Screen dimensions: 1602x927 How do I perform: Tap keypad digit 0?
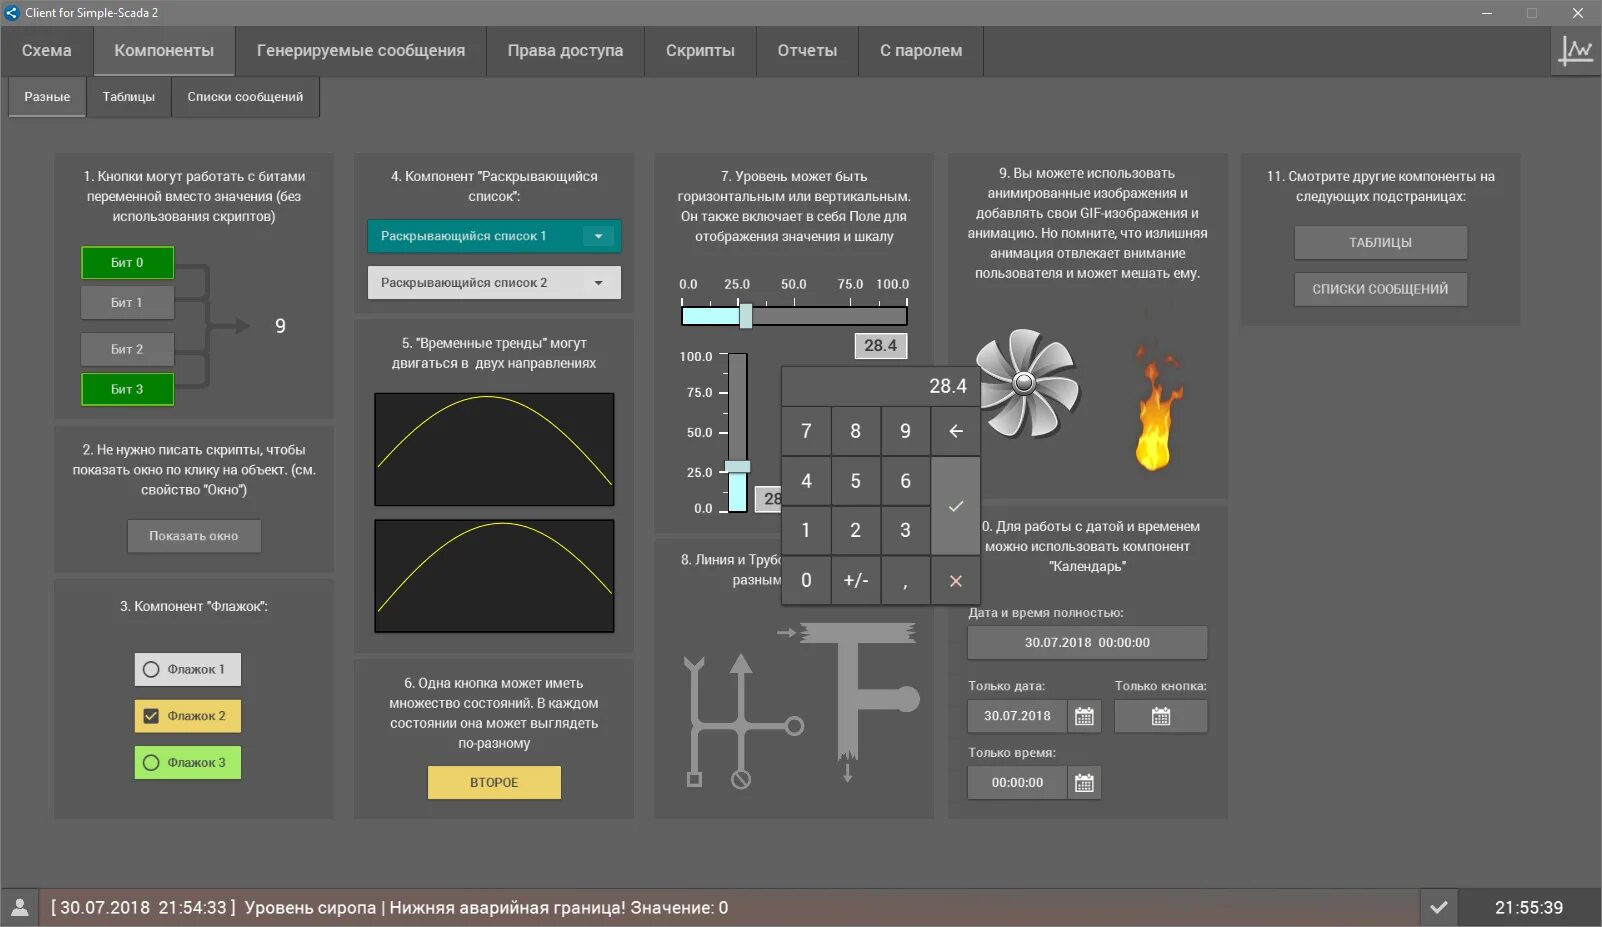tap(806, 580)
